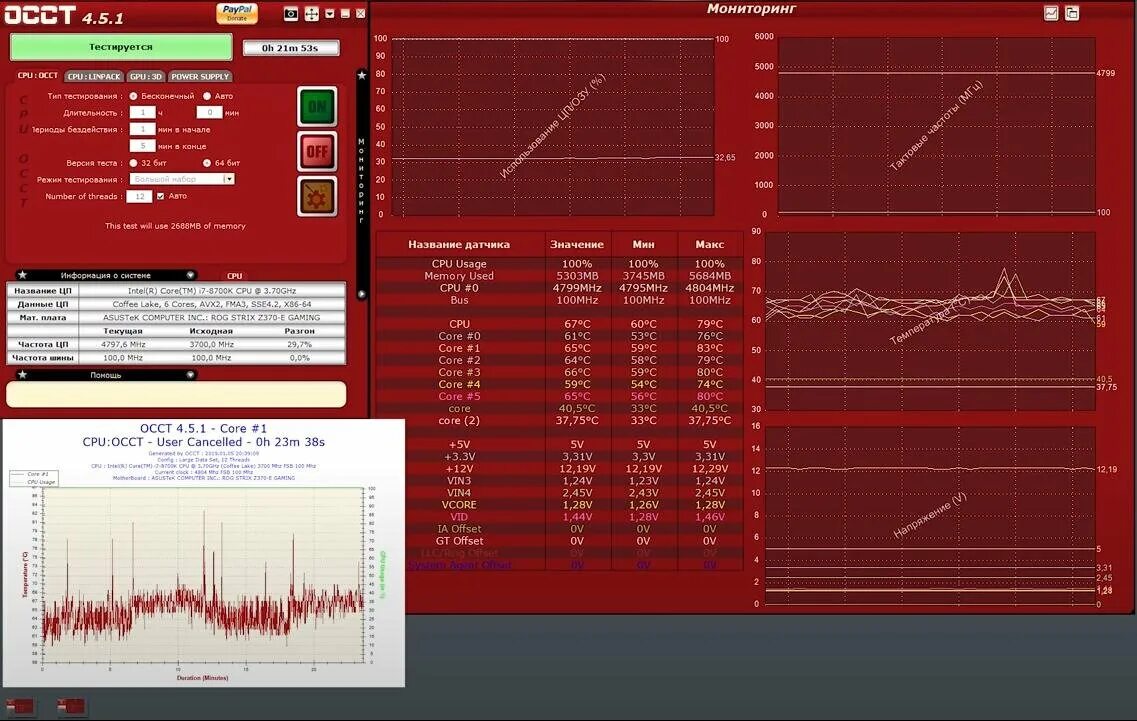Choose the 64 бит test version

(207, 163)
